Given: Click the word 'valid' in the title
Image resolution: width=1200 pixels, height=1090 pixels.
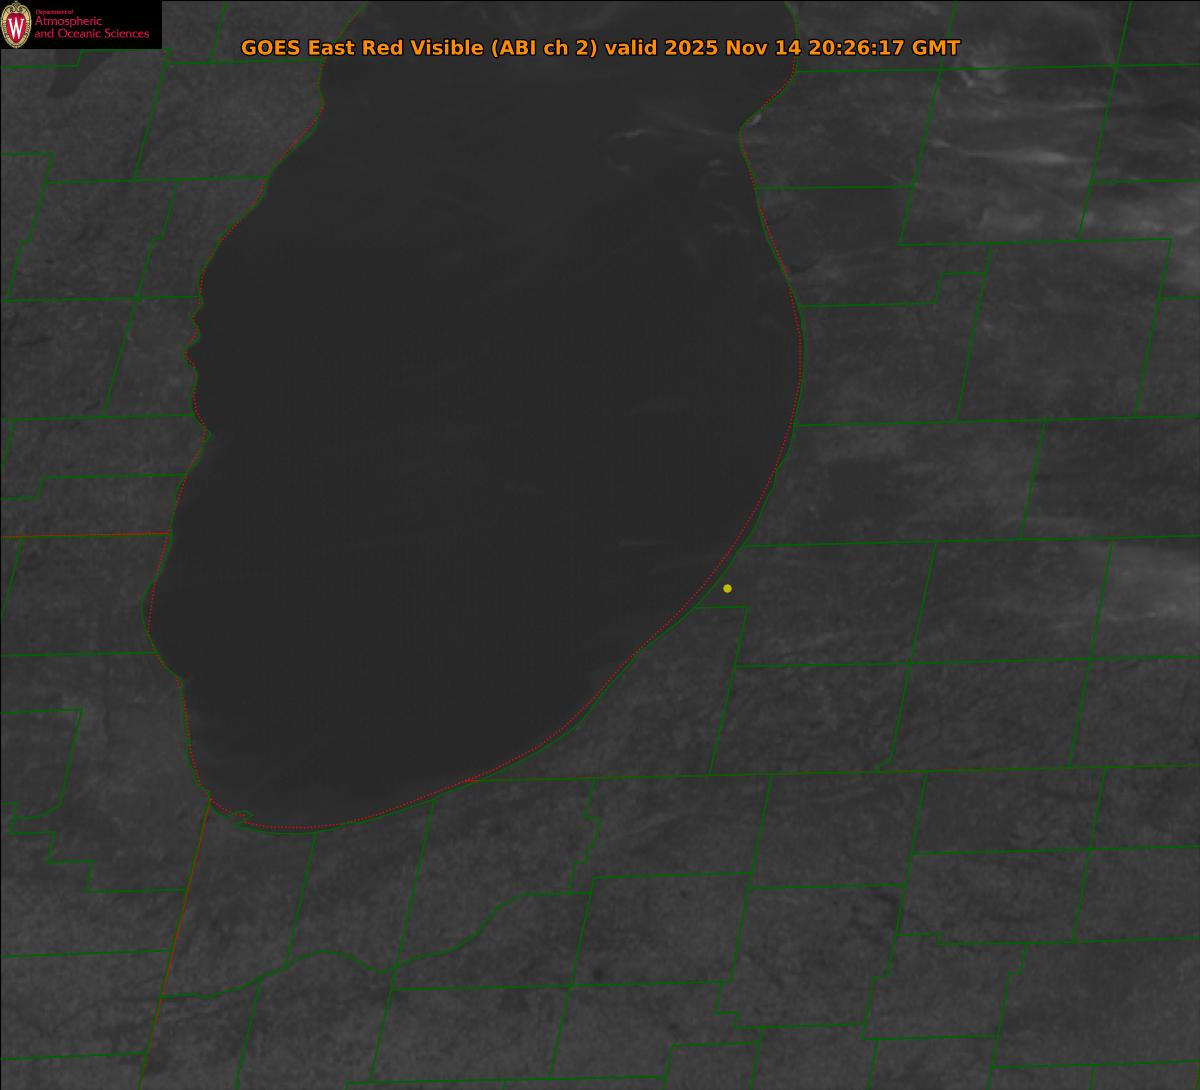Looking at the screenshot, I should [632, 48].
